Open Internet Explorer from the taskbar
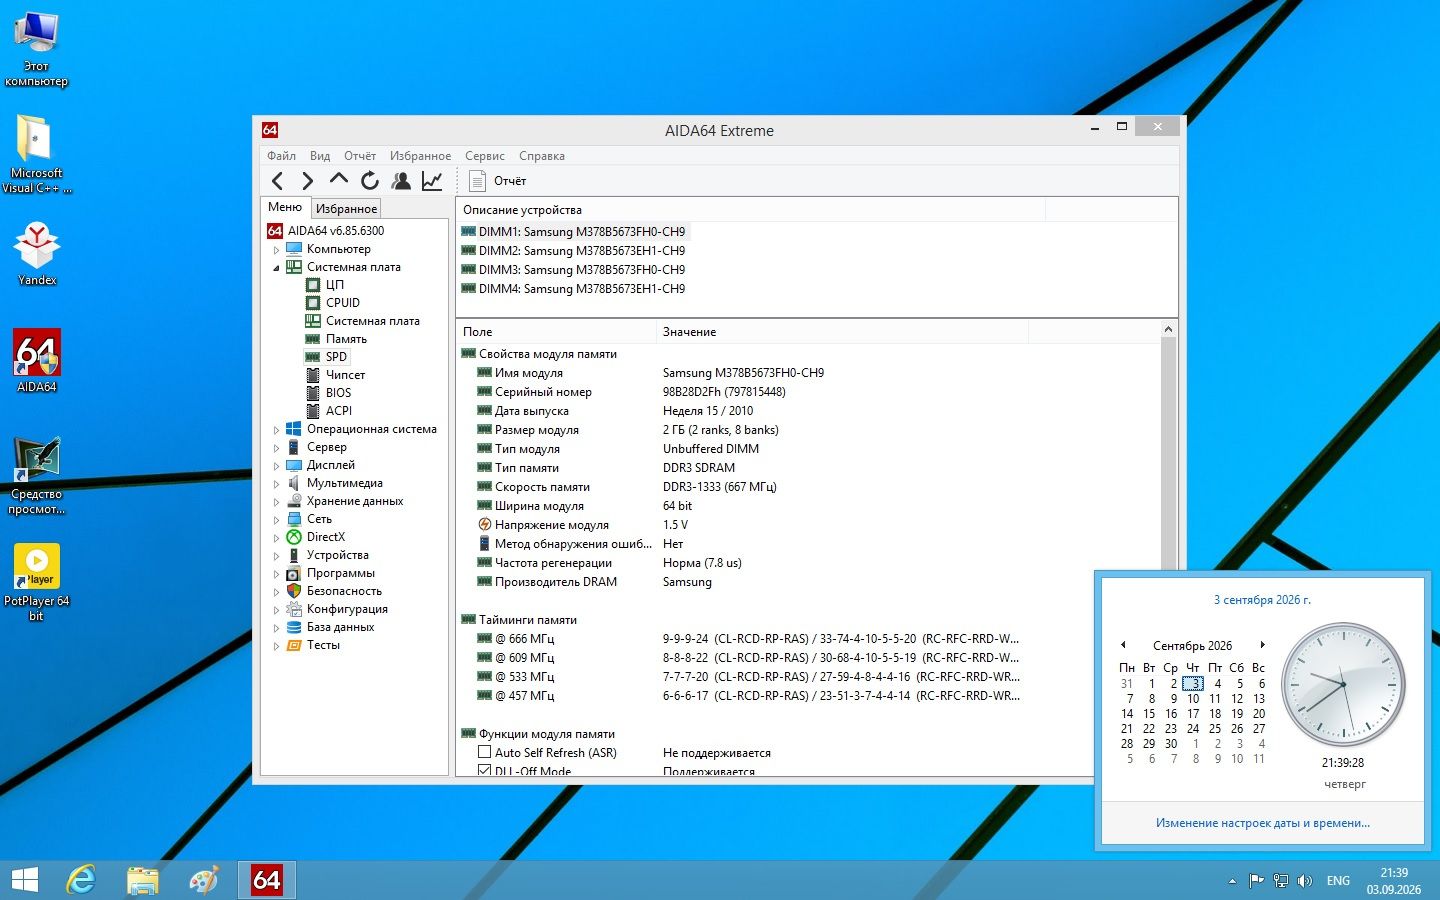This screenshot has width=1440, height=900. click(x=81, y=880)
